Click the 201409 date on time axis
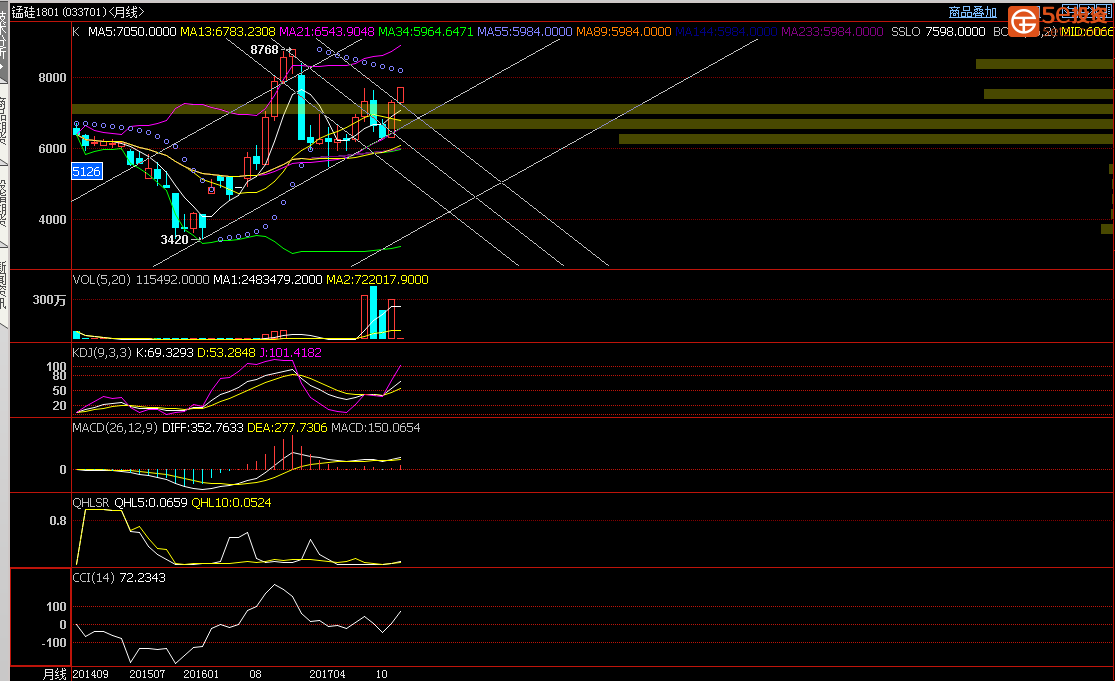The width and height of the screenshot is (1115, 681). click(91, 674)
